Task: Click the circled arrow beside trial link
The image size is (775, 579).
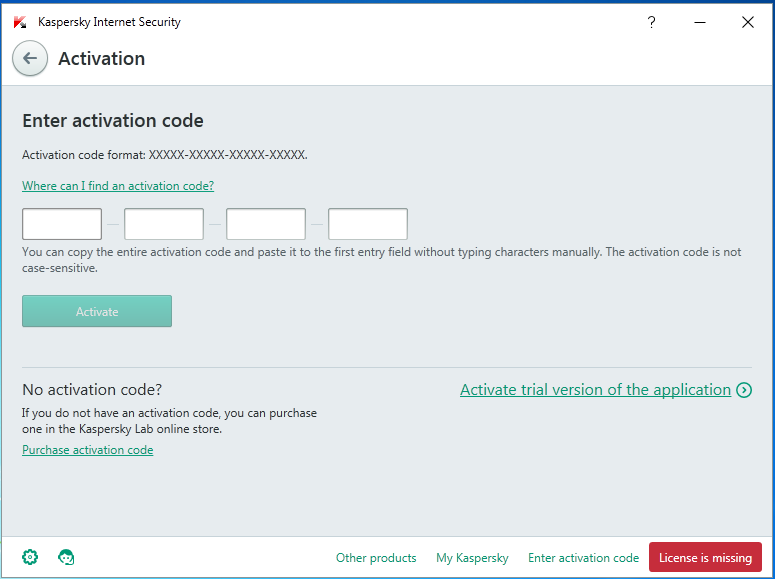Action: [744, 390]
